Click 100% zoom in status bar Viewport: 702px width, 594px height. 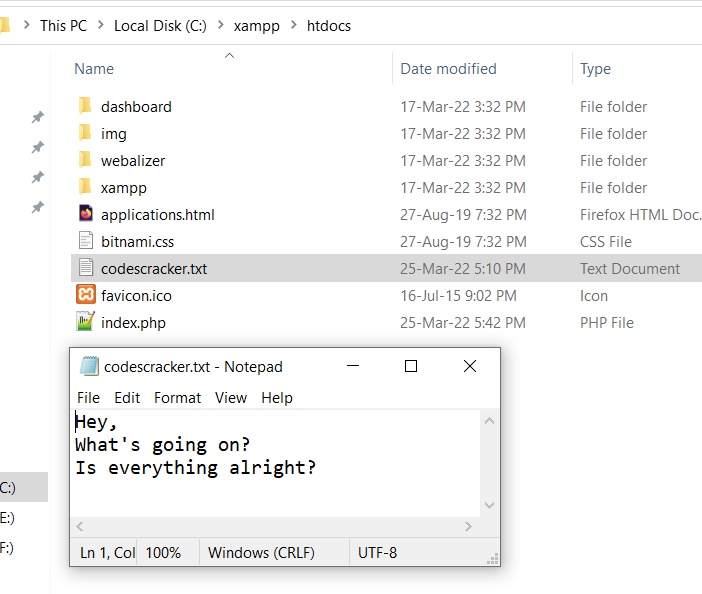(x=163, y=552)
